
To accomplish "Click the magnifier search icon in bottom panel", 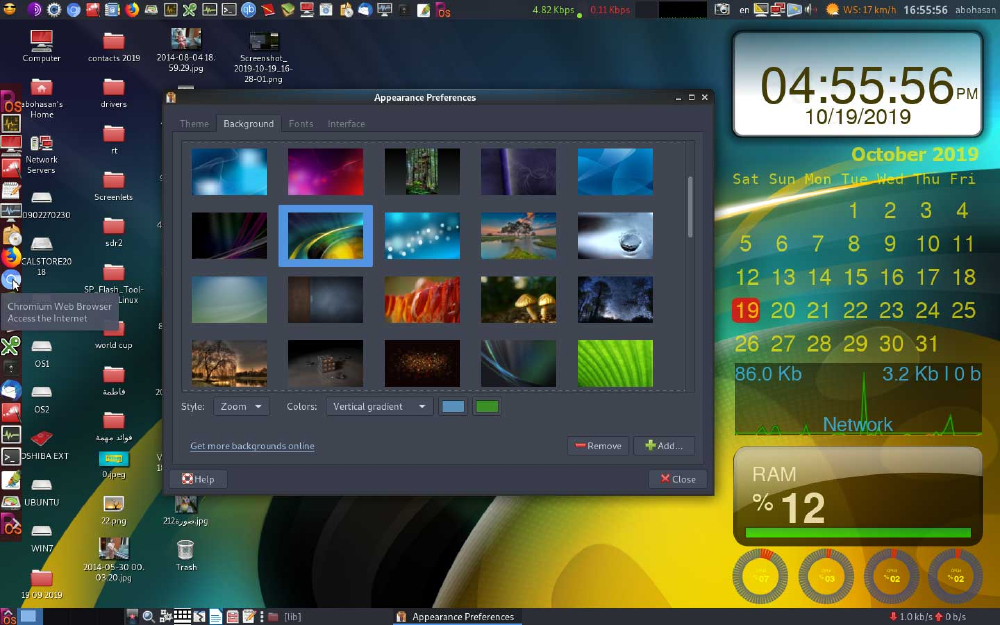I will [148, 616].
